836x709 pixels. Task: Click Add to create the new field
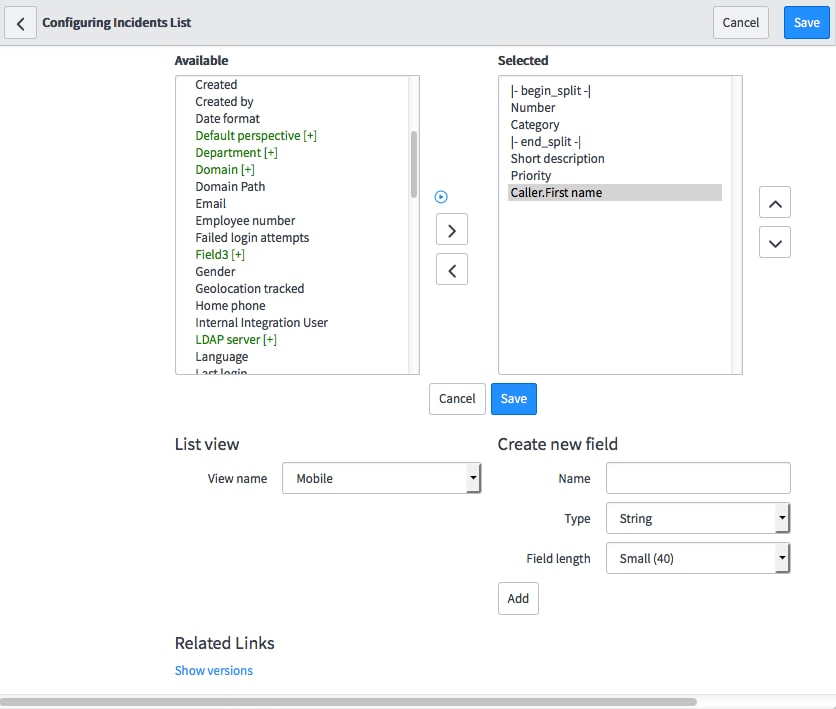(x=518, y=598)
